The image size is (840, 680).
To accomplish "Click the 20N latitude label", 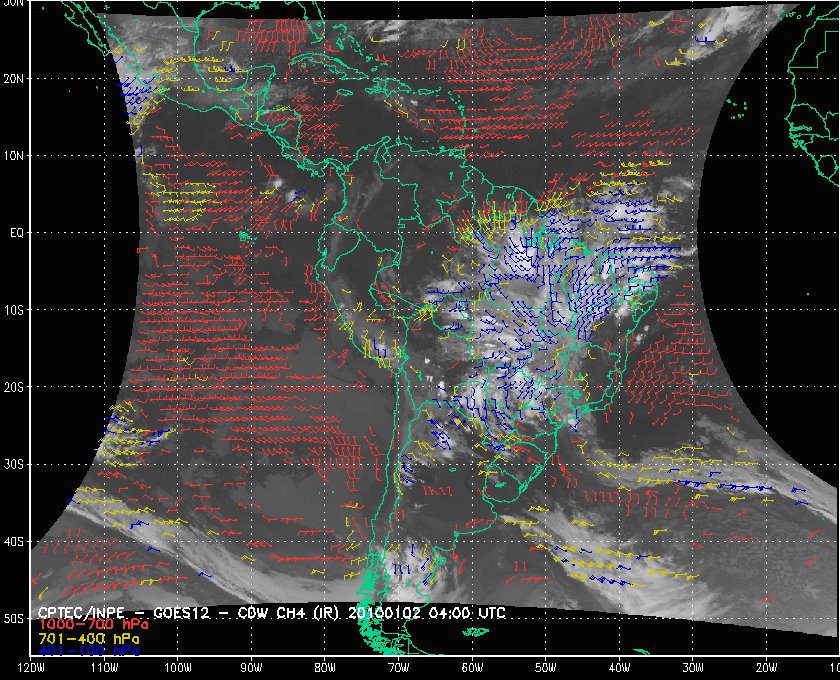I will click(x=13, y=79).
